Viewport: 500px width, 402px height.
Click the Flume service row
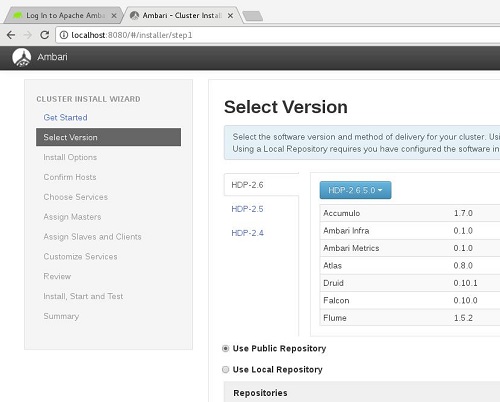pyautogui.click(x=410, y=318)
